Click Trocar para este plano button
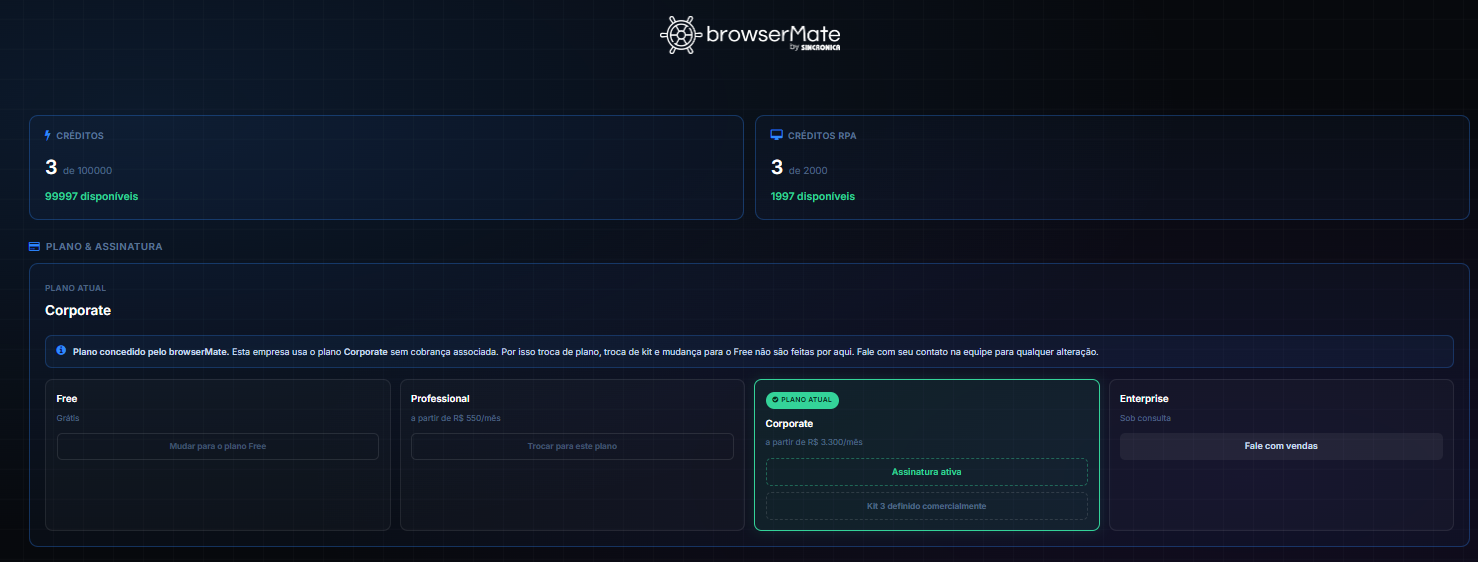Image resolution: width=1478 pixels, height=562 pixels. click(572, 446)
